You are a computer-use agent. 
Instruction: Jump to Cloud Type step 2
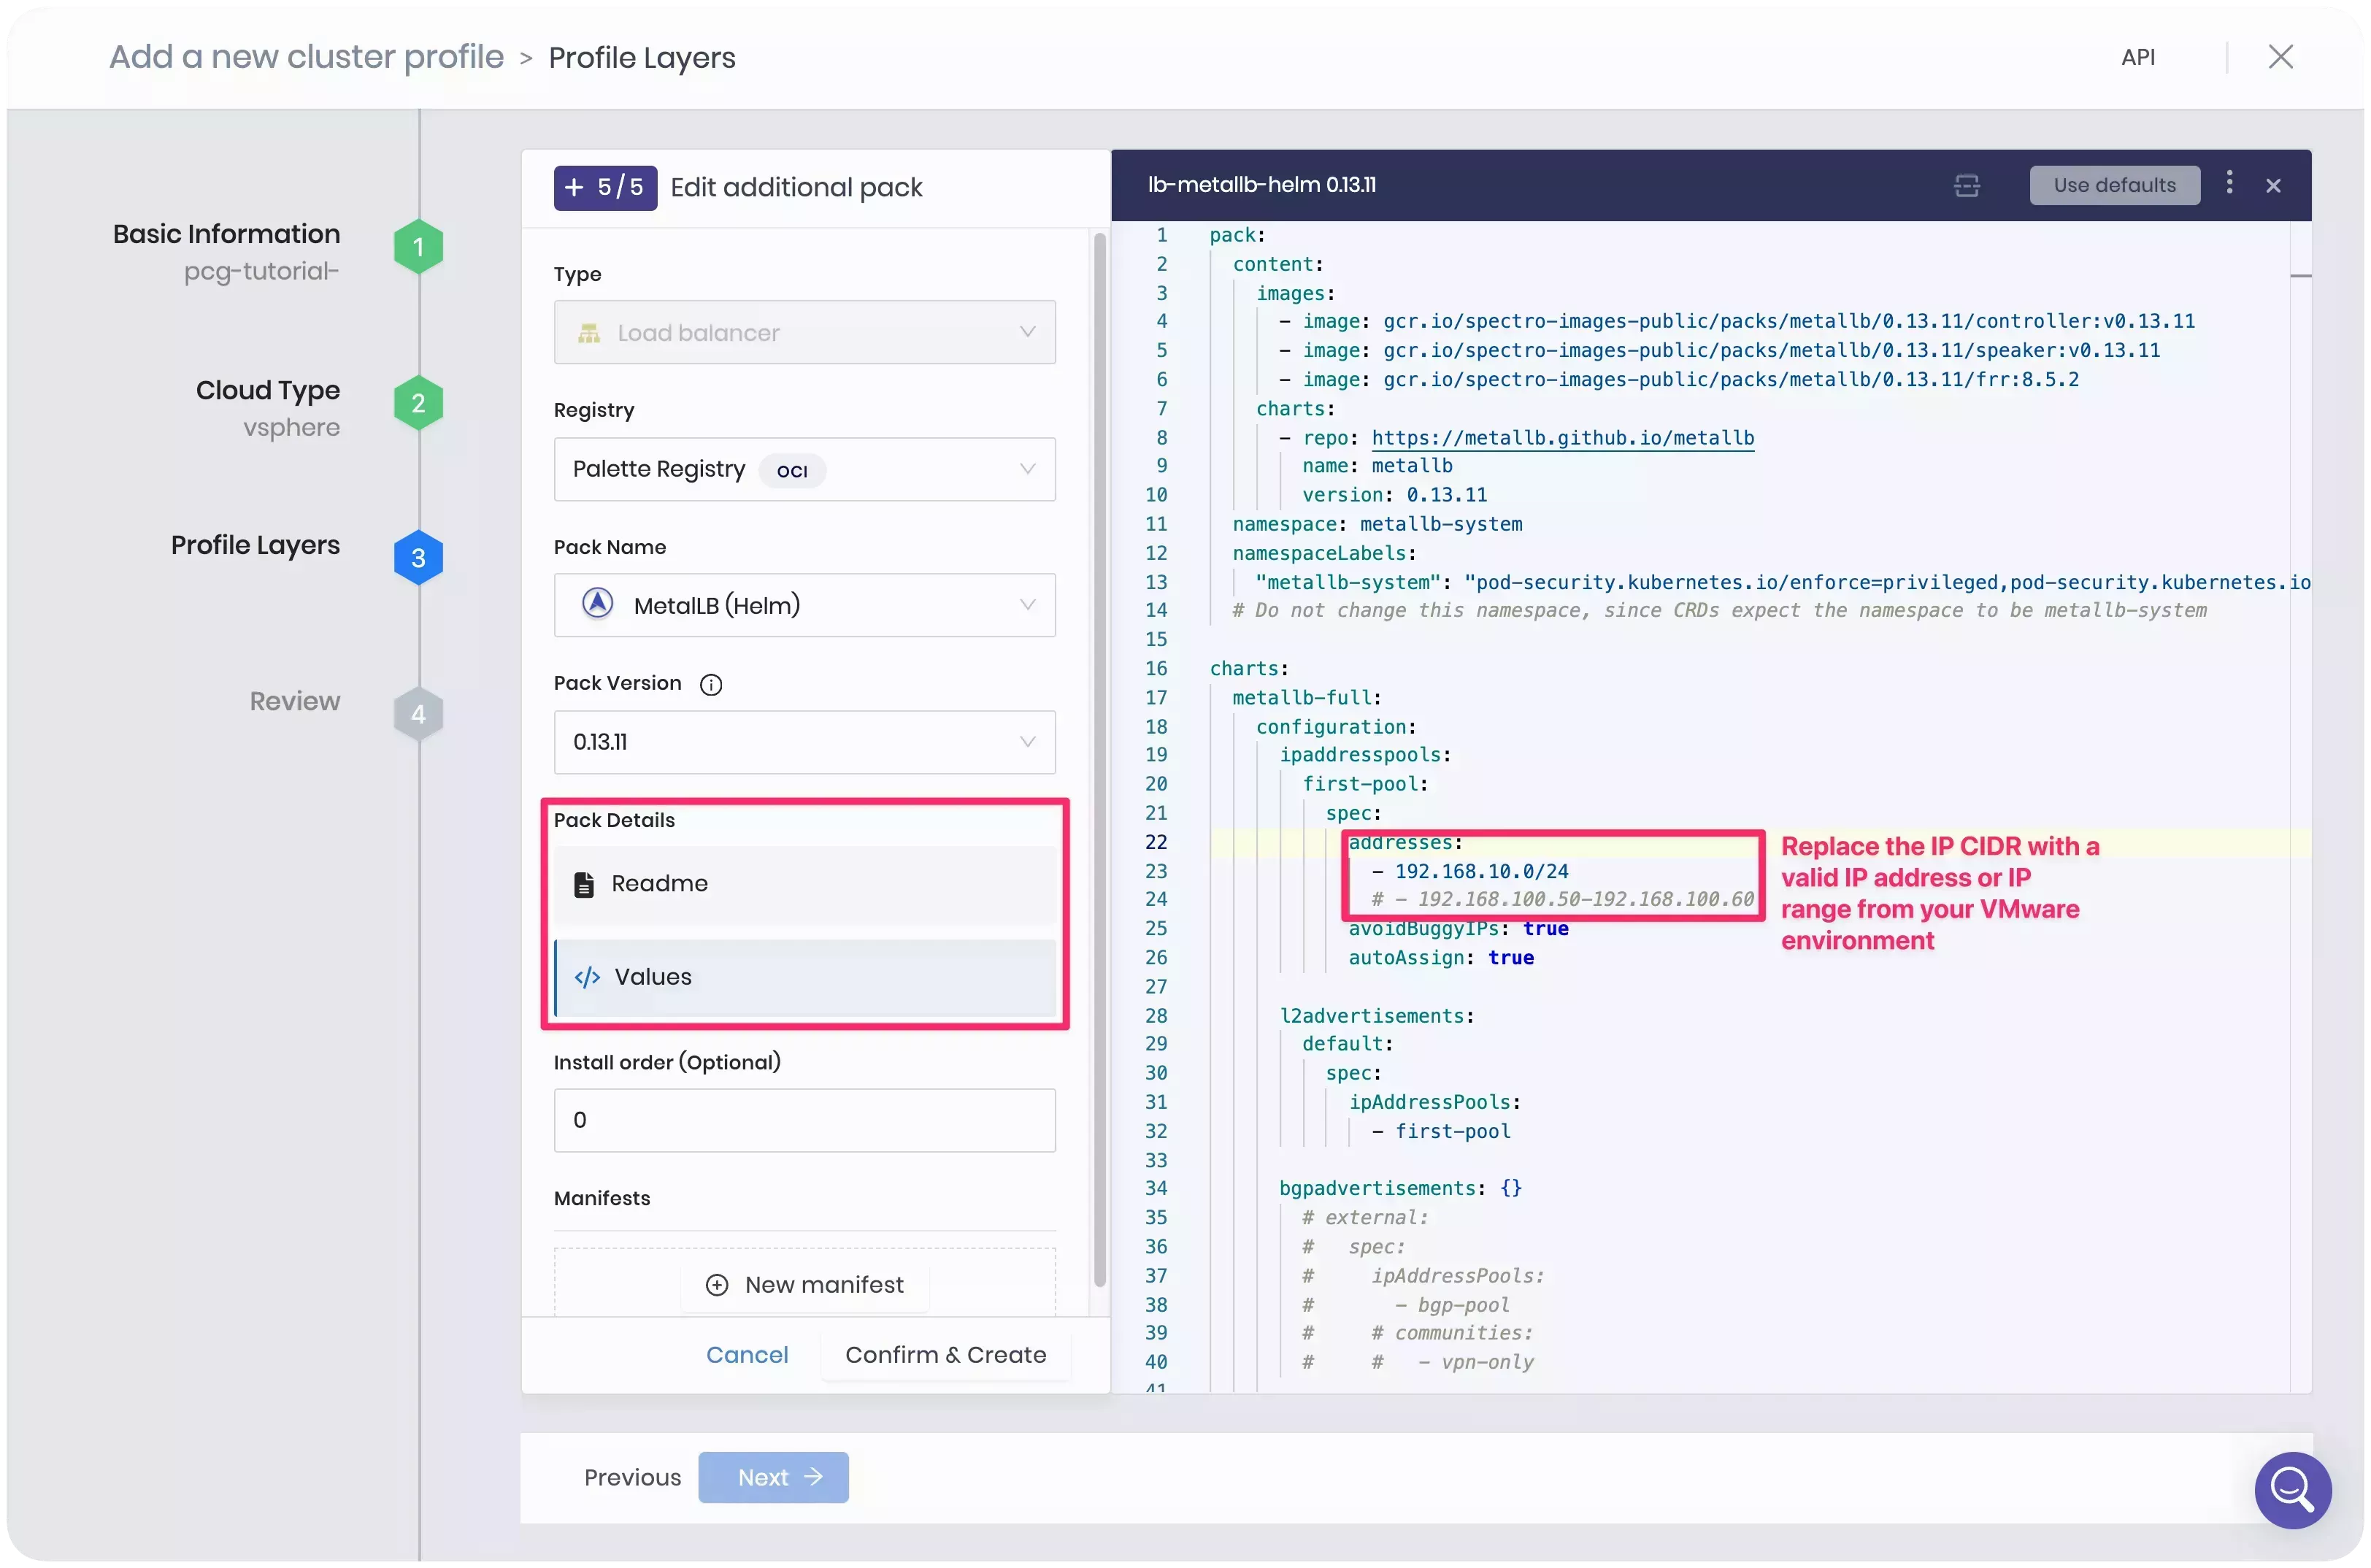tap(418, 403)
